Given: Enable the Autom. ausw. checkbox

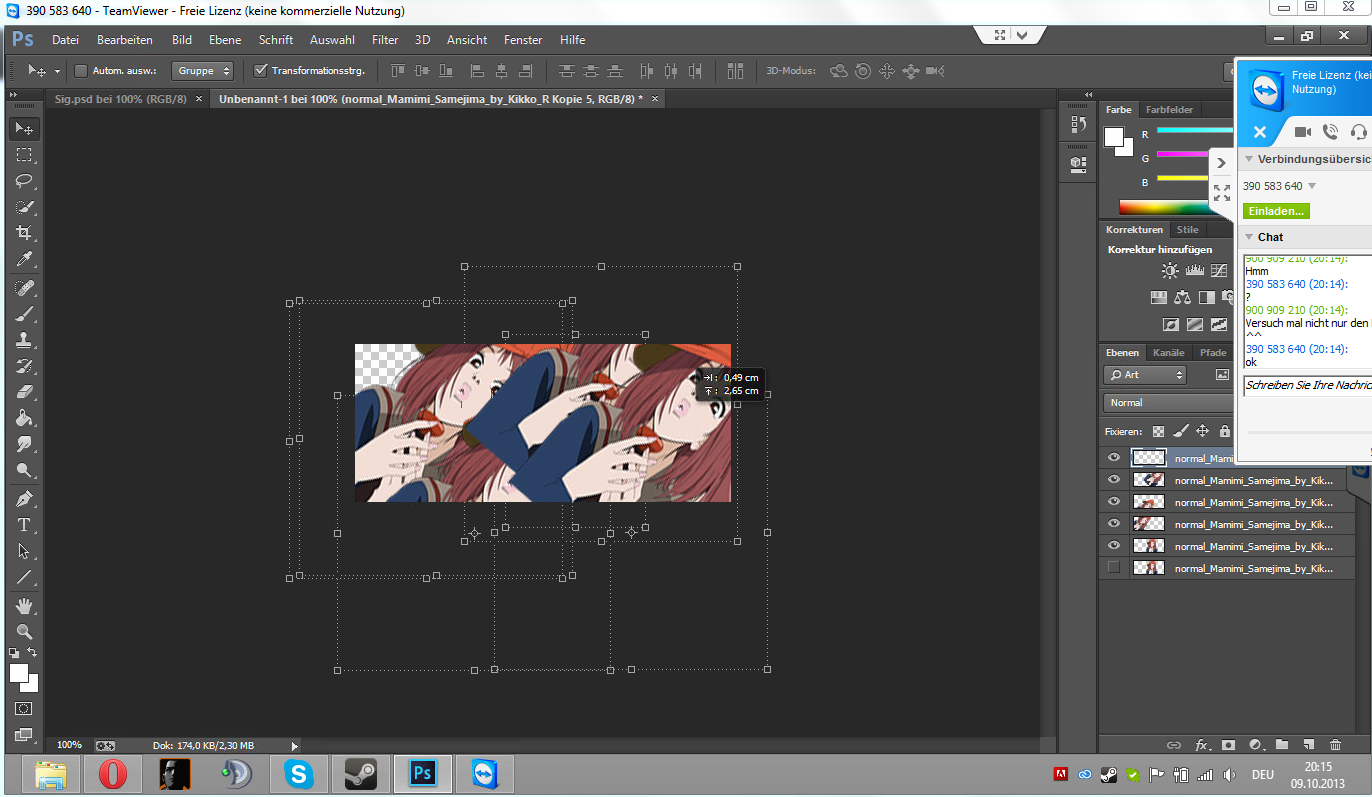Looking at the screenshot, I should pos(82,71).
